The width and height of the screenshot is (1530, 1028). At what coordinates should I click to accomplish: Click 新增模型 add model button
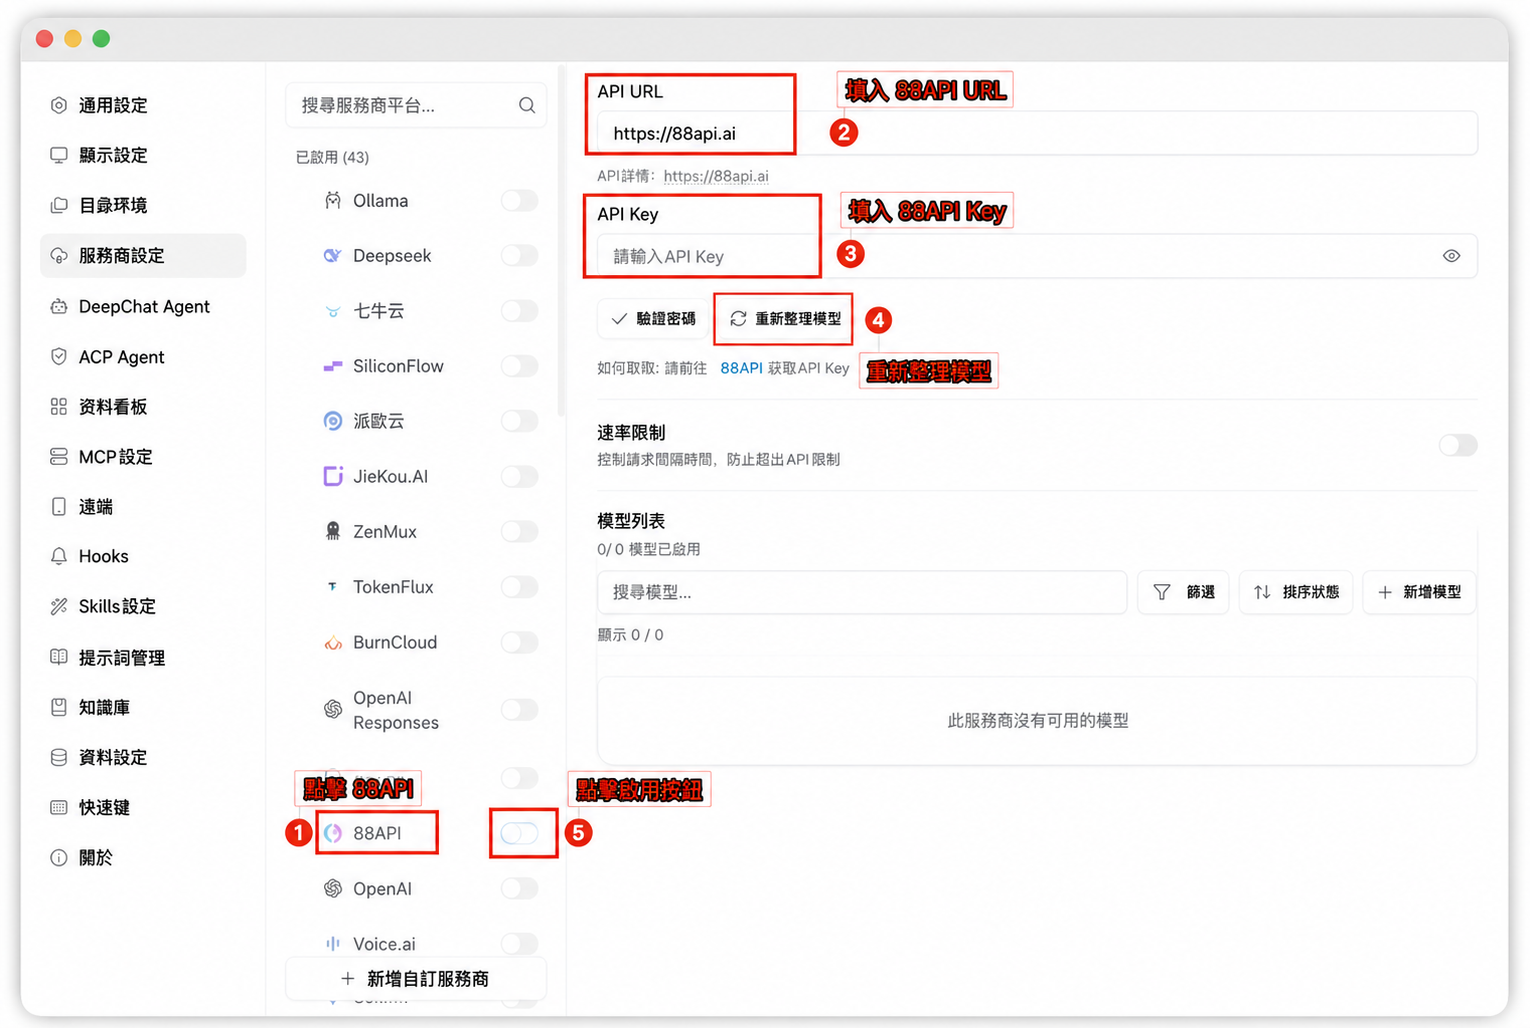tap(1419, 592)
